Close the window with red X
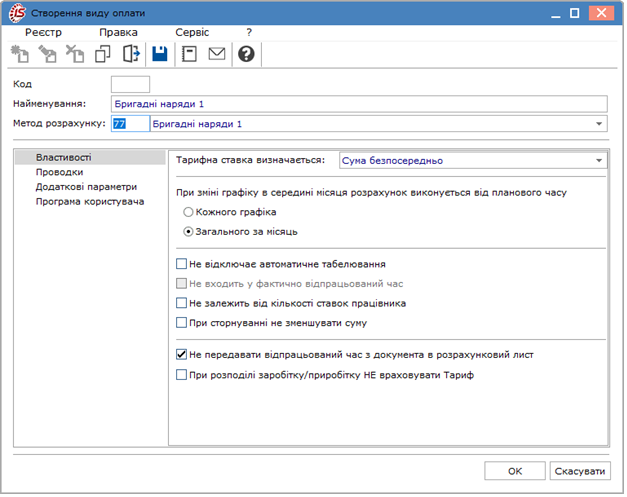Viewport: 627px width, 497px height. click(603, 13)
